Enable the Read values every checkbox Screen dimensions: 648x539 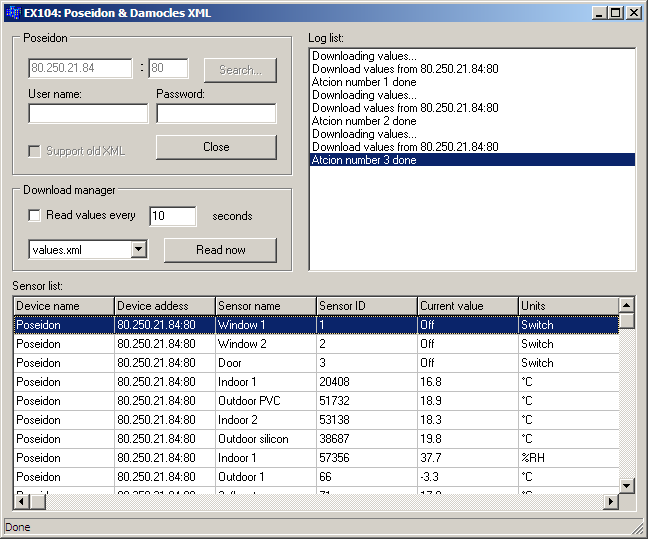pos(34,215)
